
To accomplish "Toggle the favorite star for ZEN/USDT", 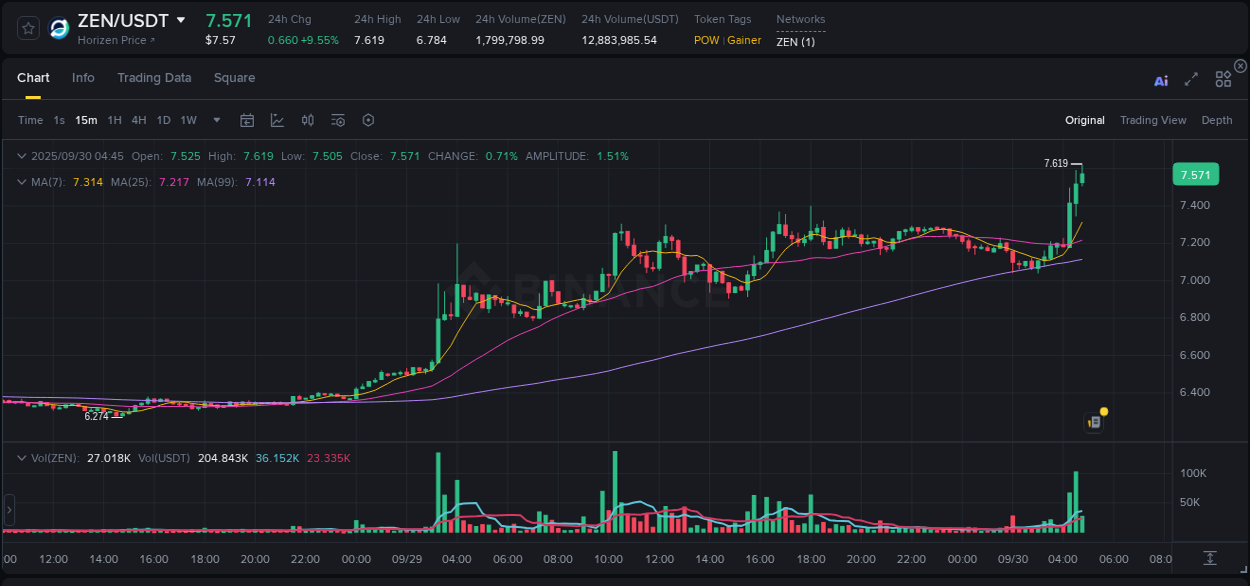I will (x=27, y=28).
